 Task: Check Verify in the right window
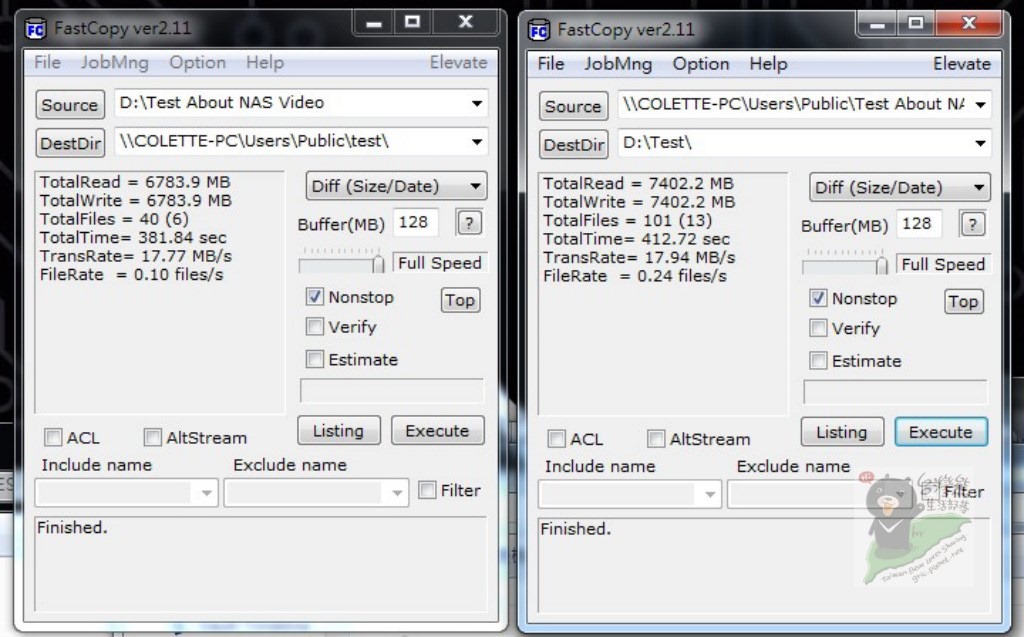point(818,327)
